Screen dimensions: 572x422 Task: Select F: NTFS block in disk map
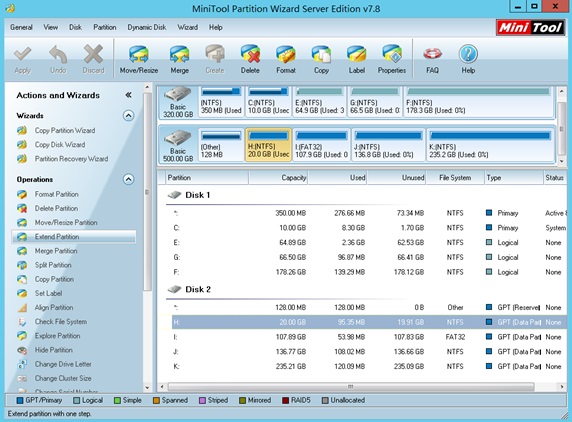tap(479, 102)
